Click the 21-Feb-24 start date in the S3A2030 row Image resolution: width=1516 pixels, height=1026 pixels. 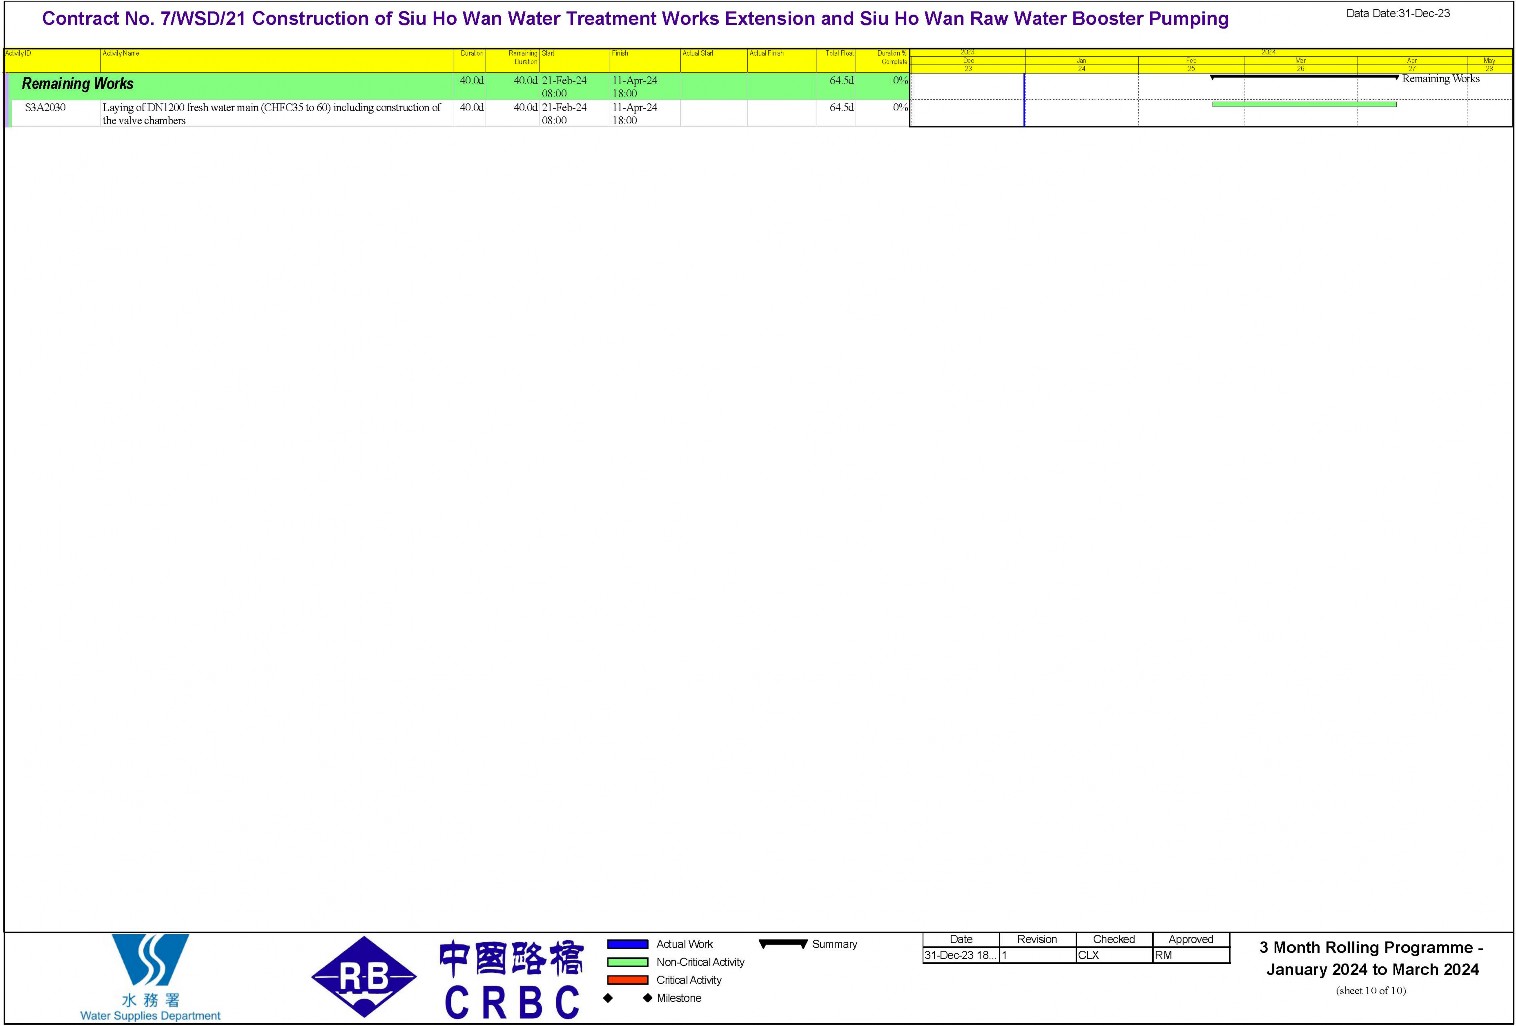point(564,107)
